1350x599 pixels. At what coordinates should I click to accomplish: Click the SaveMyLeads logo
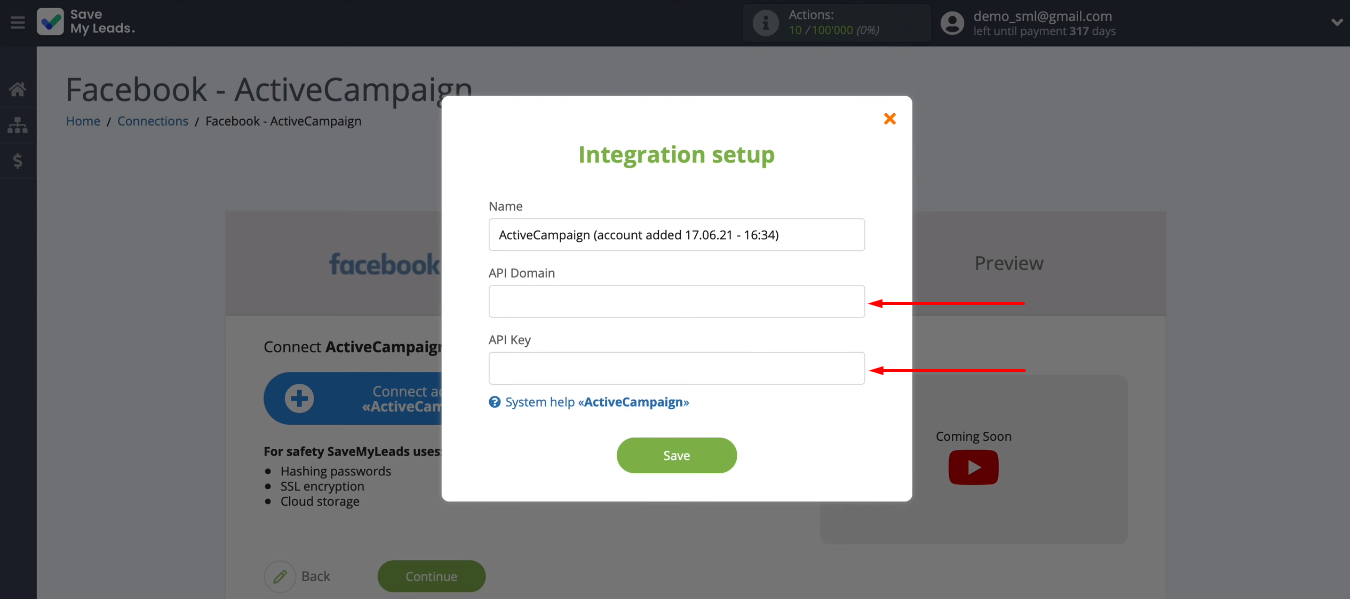point(86,22)
